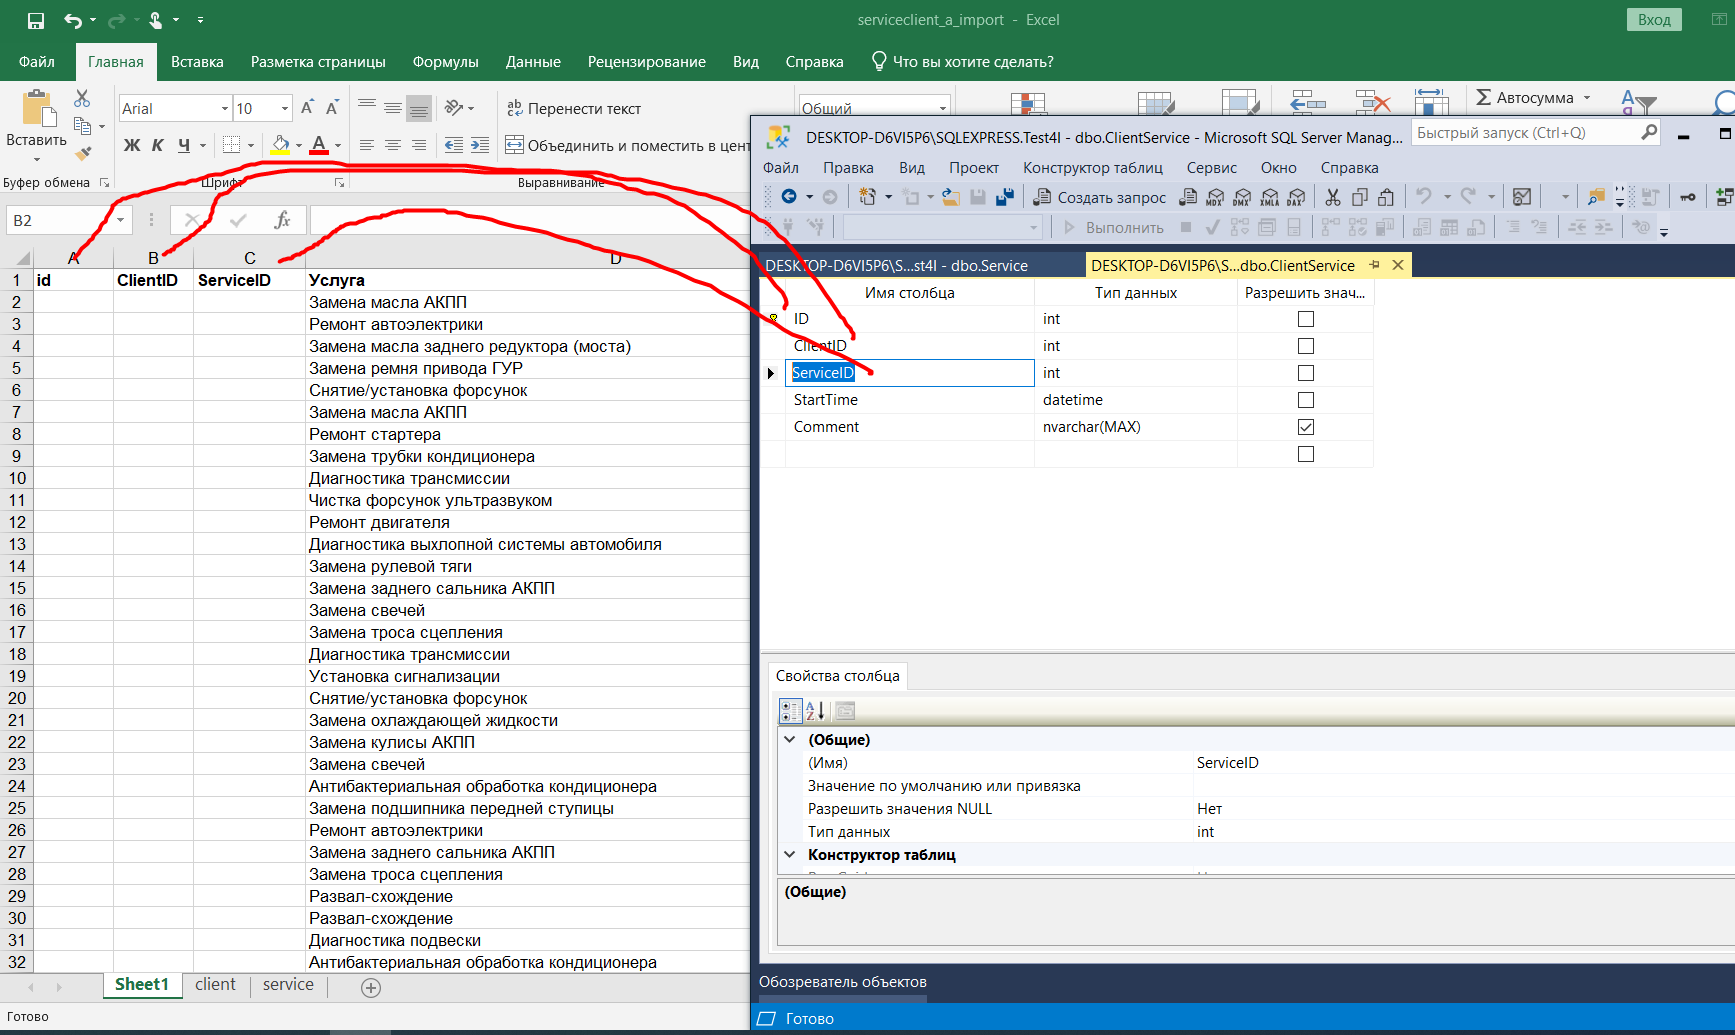This screenshot has width=1735, height=1035.
Task: Apply the red font color
Action: 319,146
